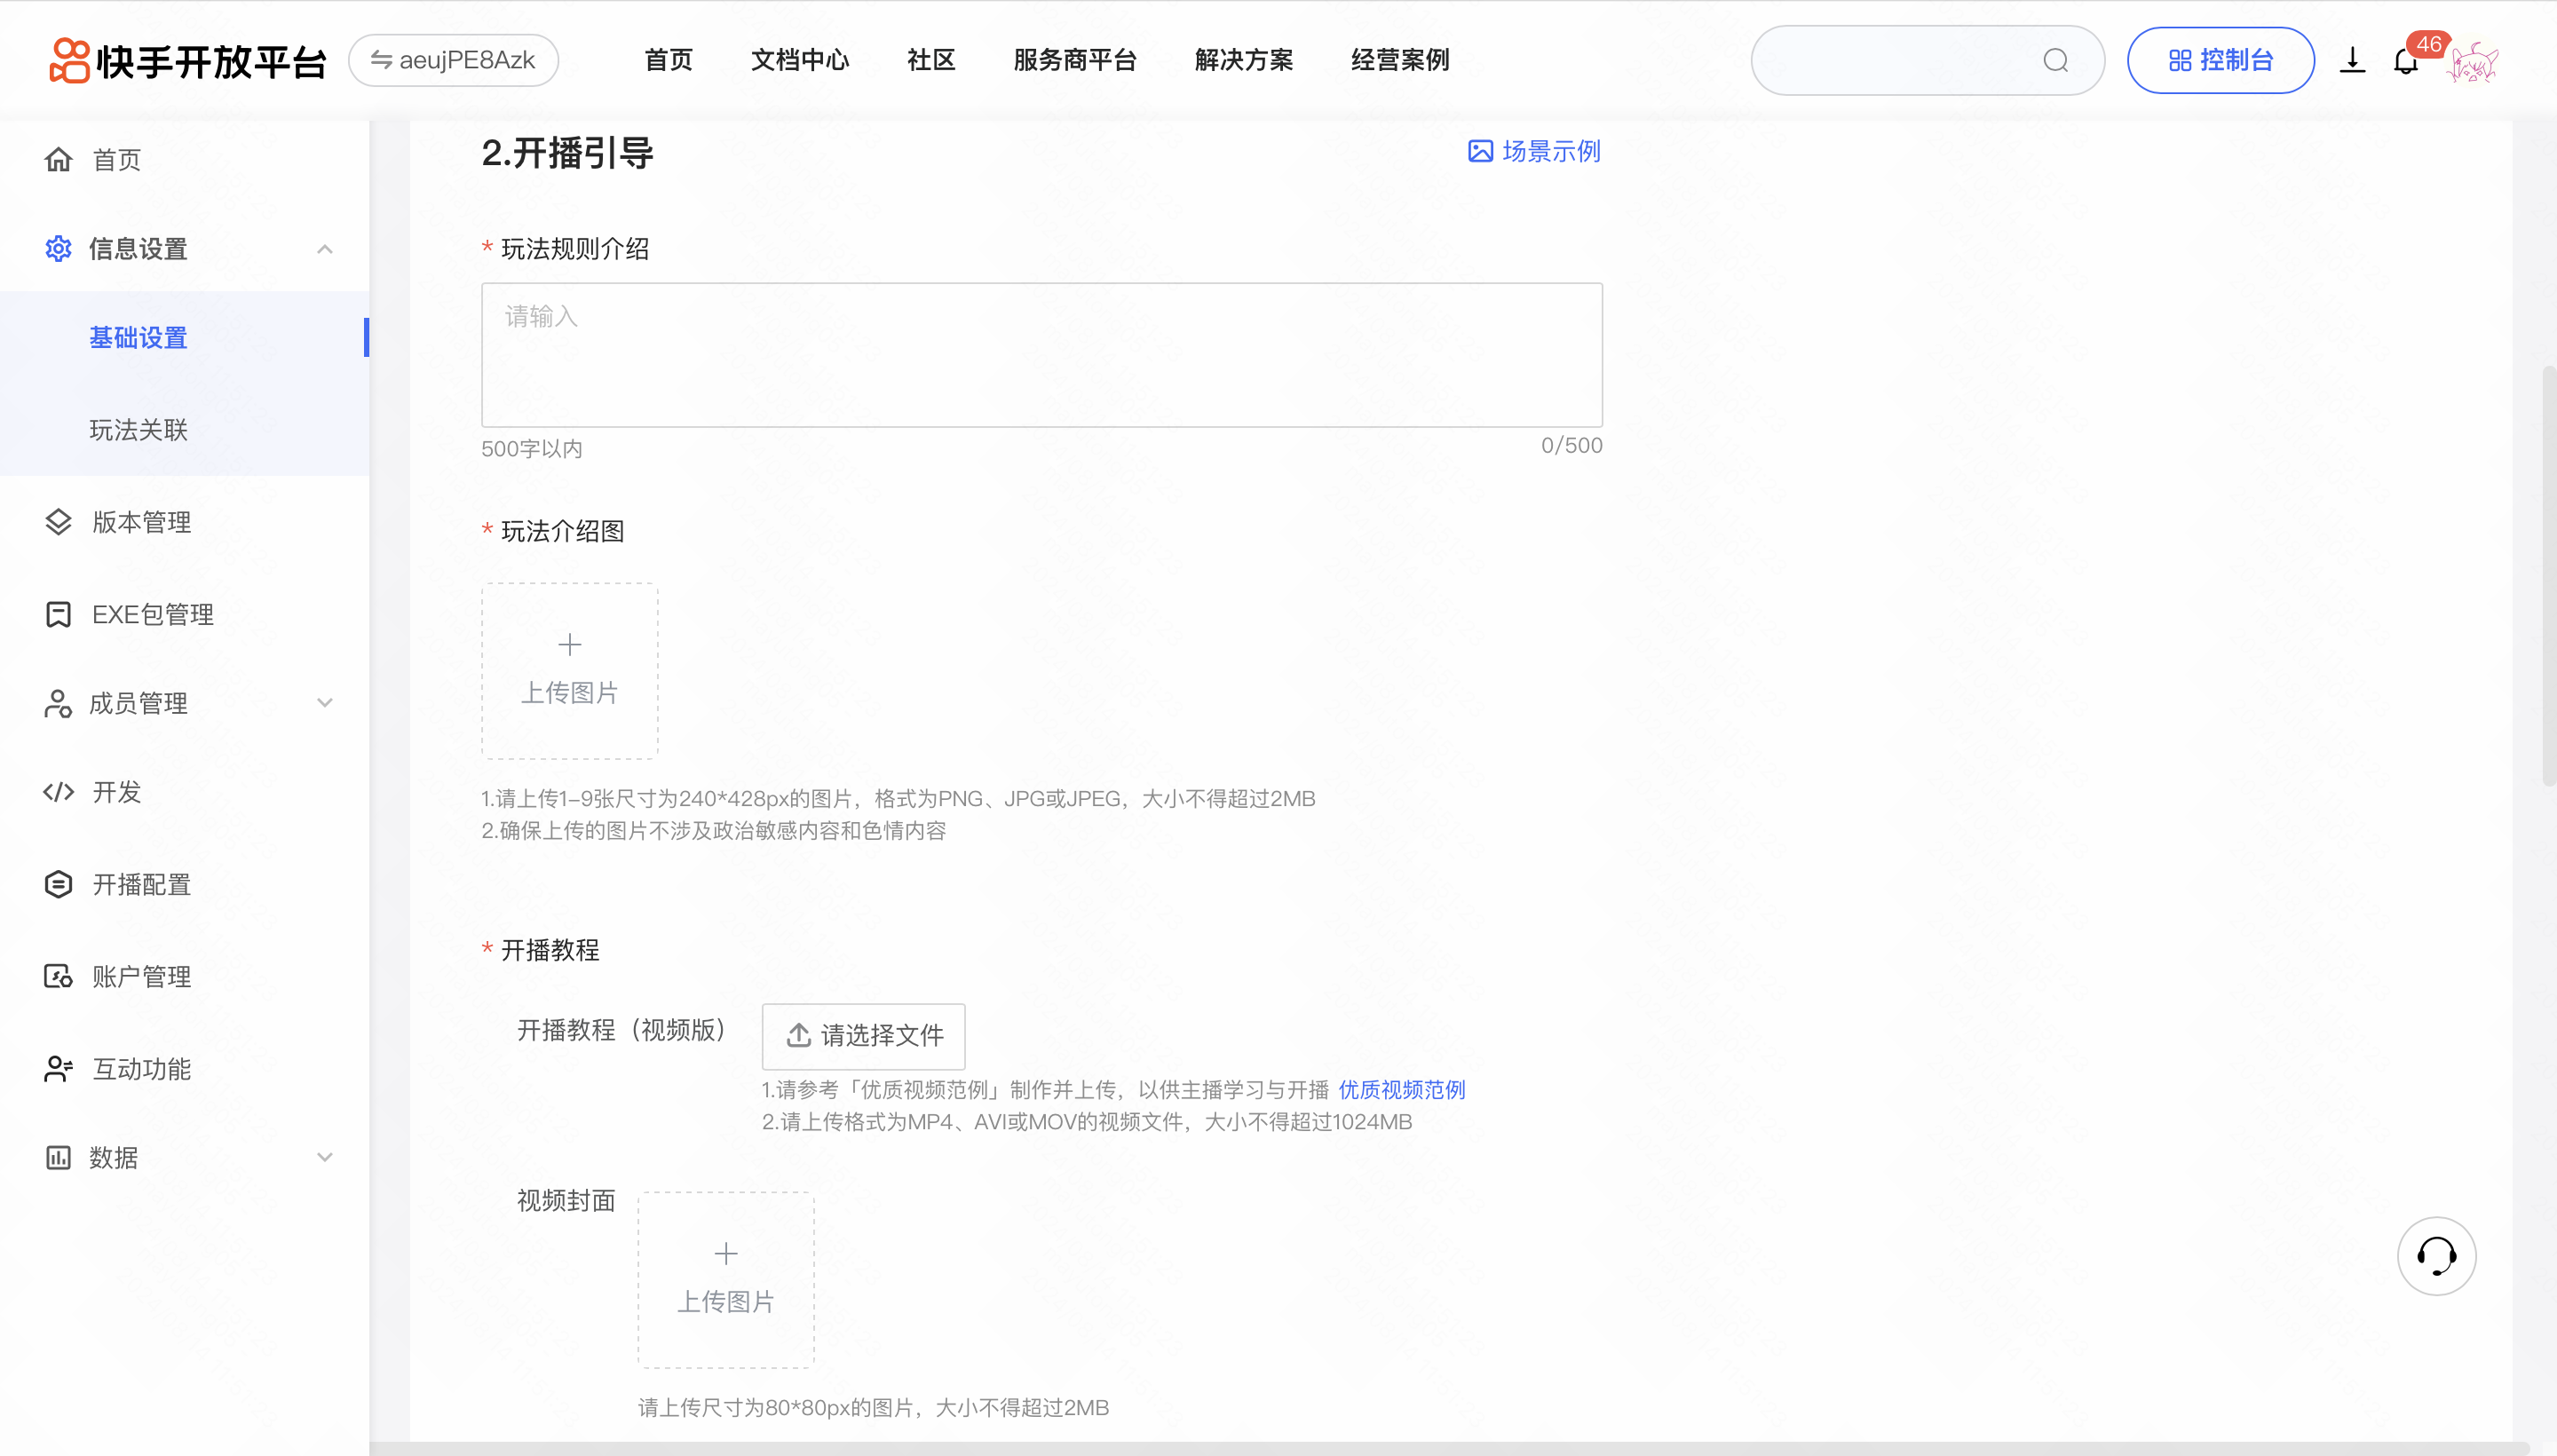
Task: Collapse the 信息设置 sidebar section
Action: 324,249
